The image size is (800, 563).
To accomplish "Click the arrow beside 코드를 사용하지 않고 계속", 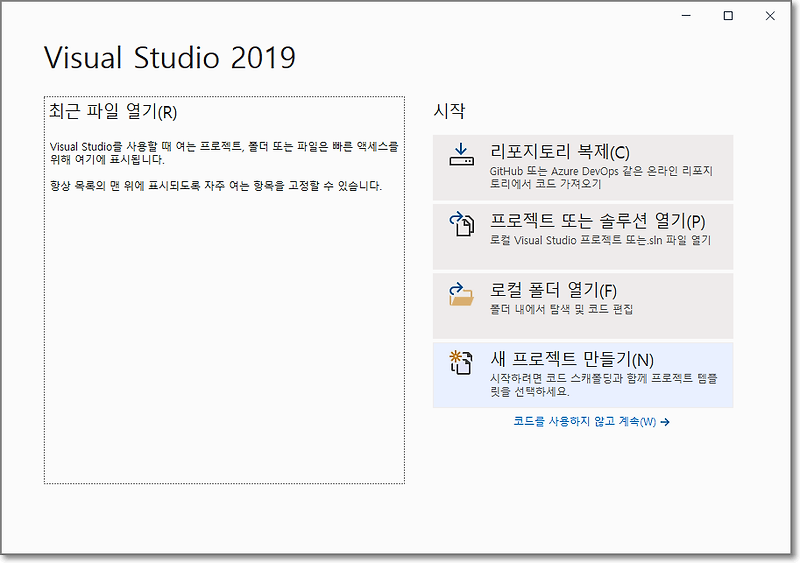I will coord(665,422).
